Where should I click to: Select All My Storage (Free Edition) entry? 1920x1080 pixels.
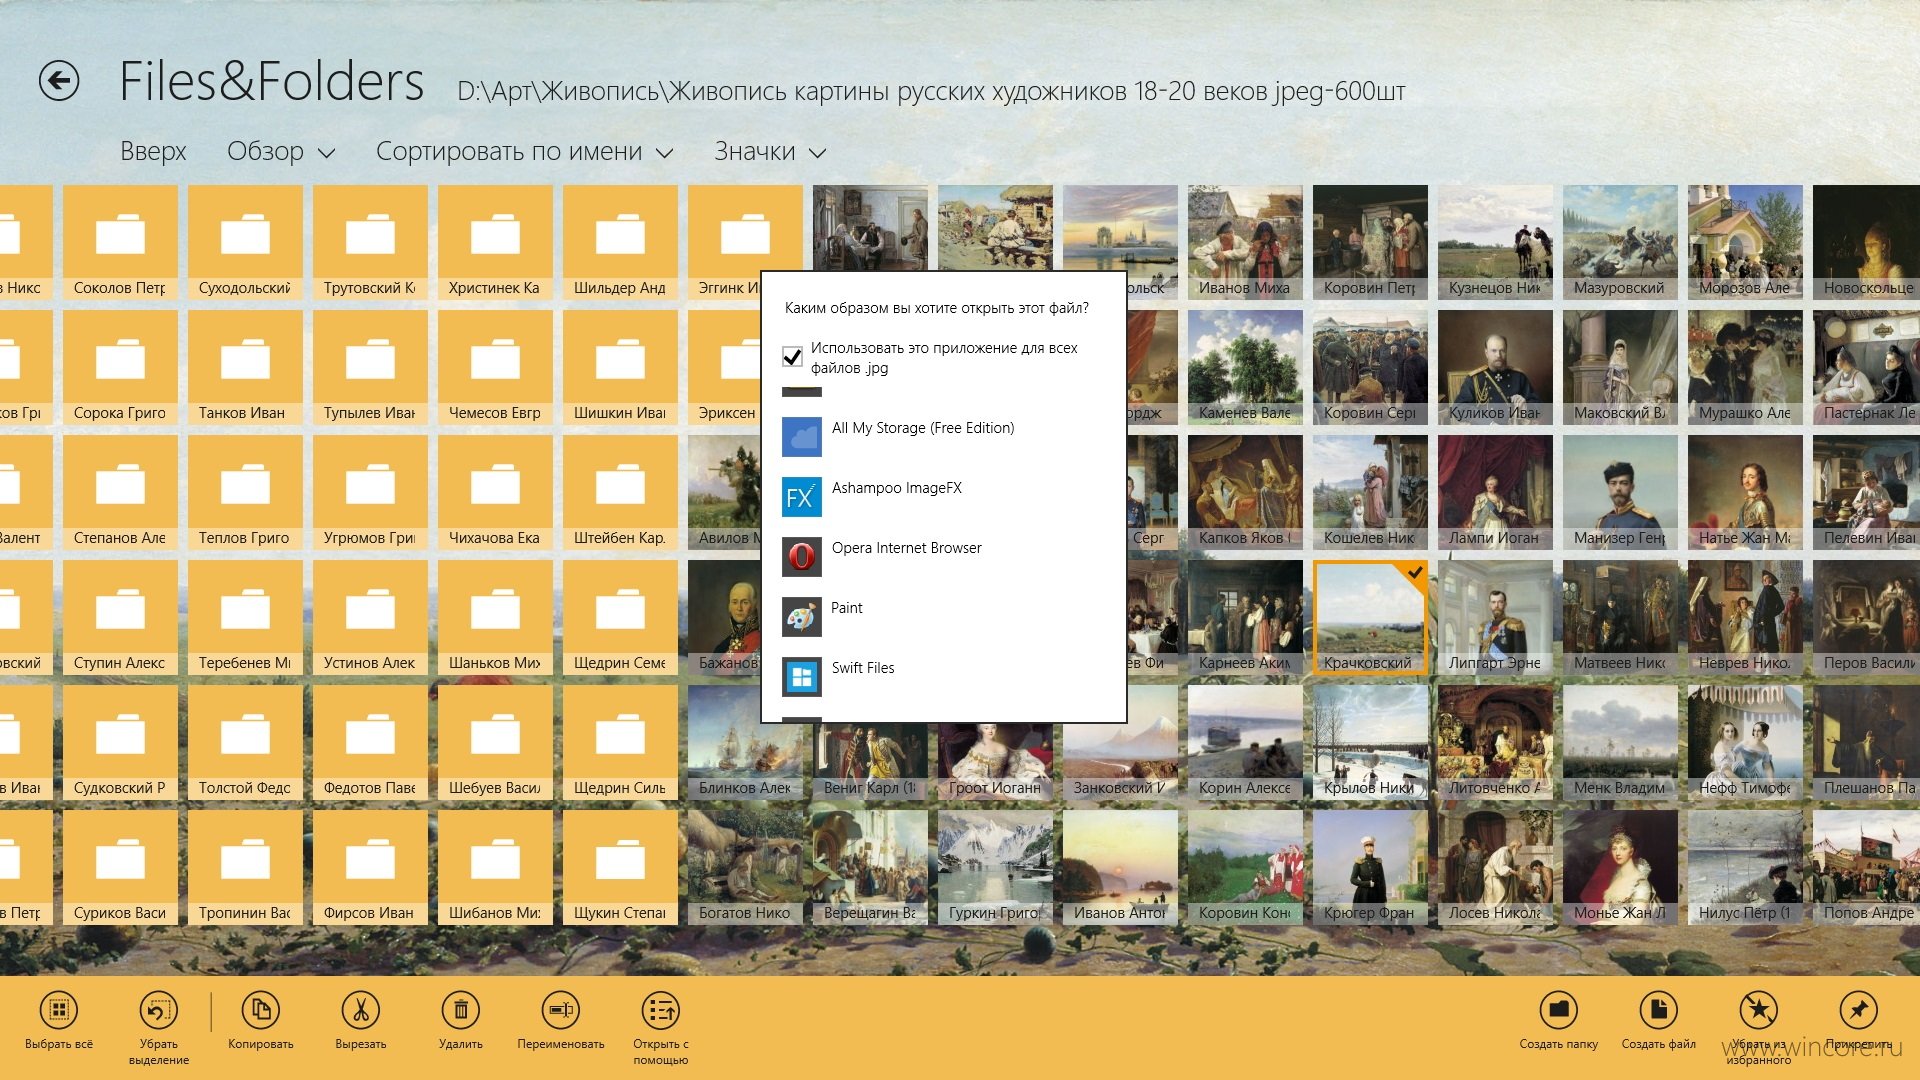click(923, 428)
